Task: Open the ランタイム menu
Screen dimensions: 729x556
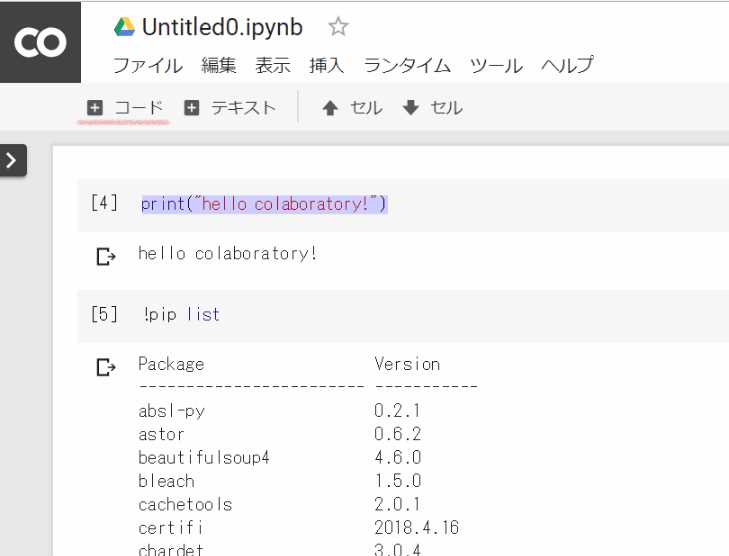Action: pos(407,66)
